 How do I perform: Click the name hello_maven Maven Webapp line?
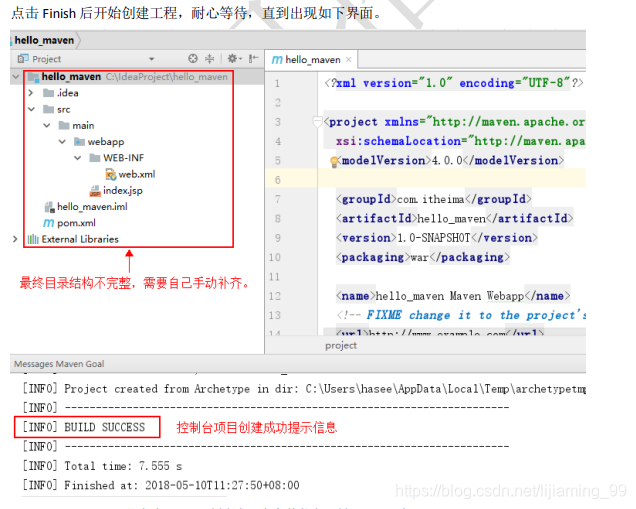(453, 296)
